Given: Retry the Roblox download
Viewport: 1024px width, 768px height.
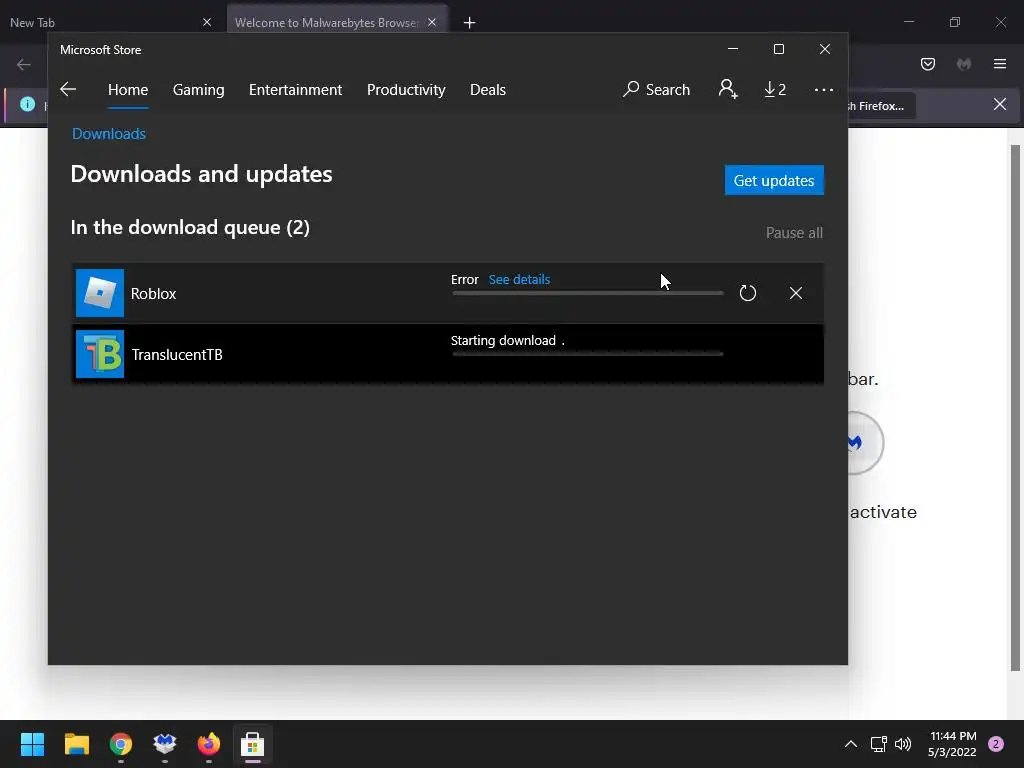Looking at the screenshot, I should click(x=748, y=293).
